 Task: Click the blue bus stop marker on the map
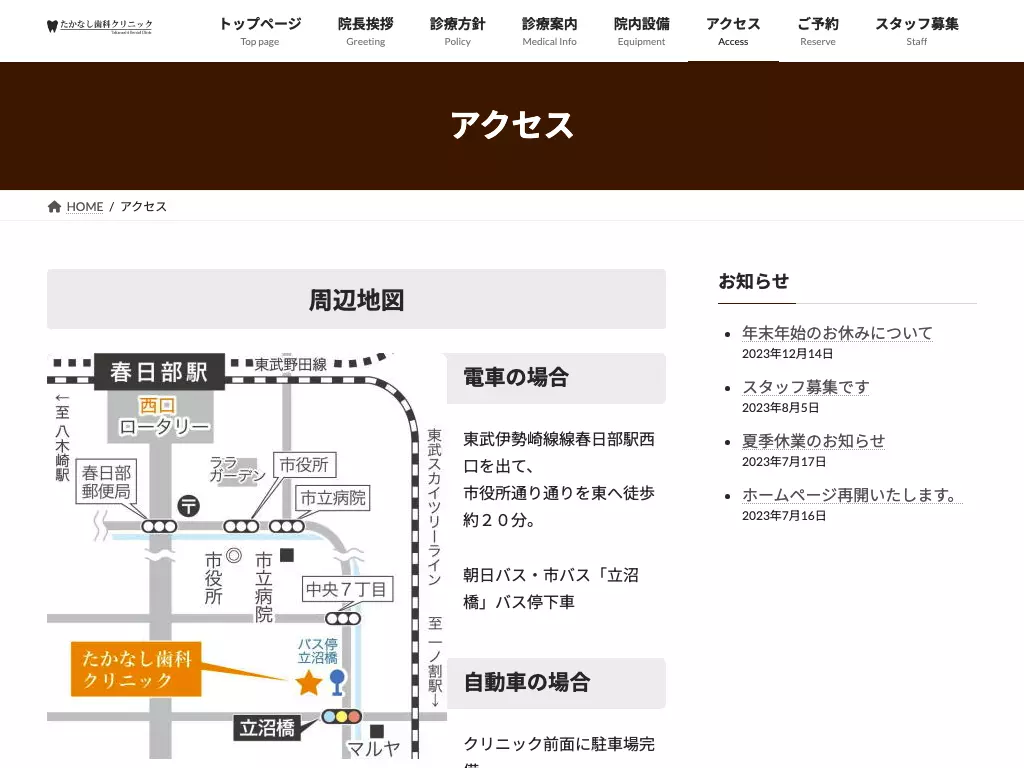click(x=337, y=682)
